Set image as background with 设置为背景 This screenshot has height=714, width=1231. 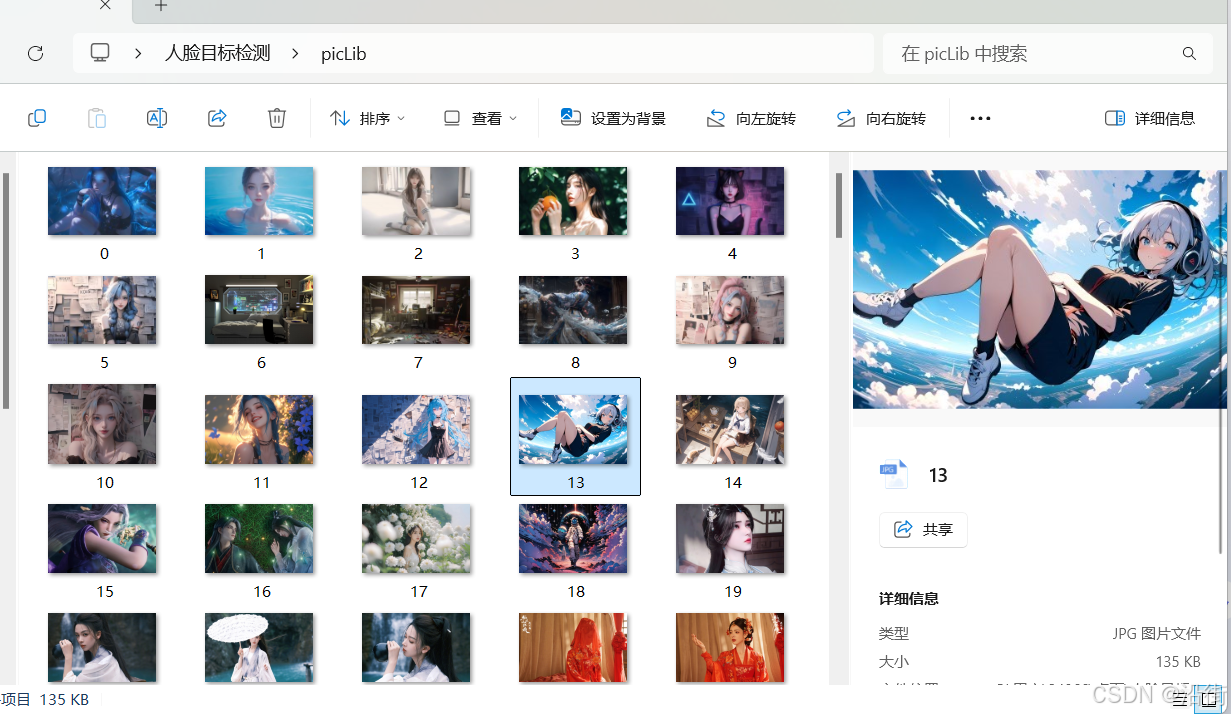click(x=613, y=118)
